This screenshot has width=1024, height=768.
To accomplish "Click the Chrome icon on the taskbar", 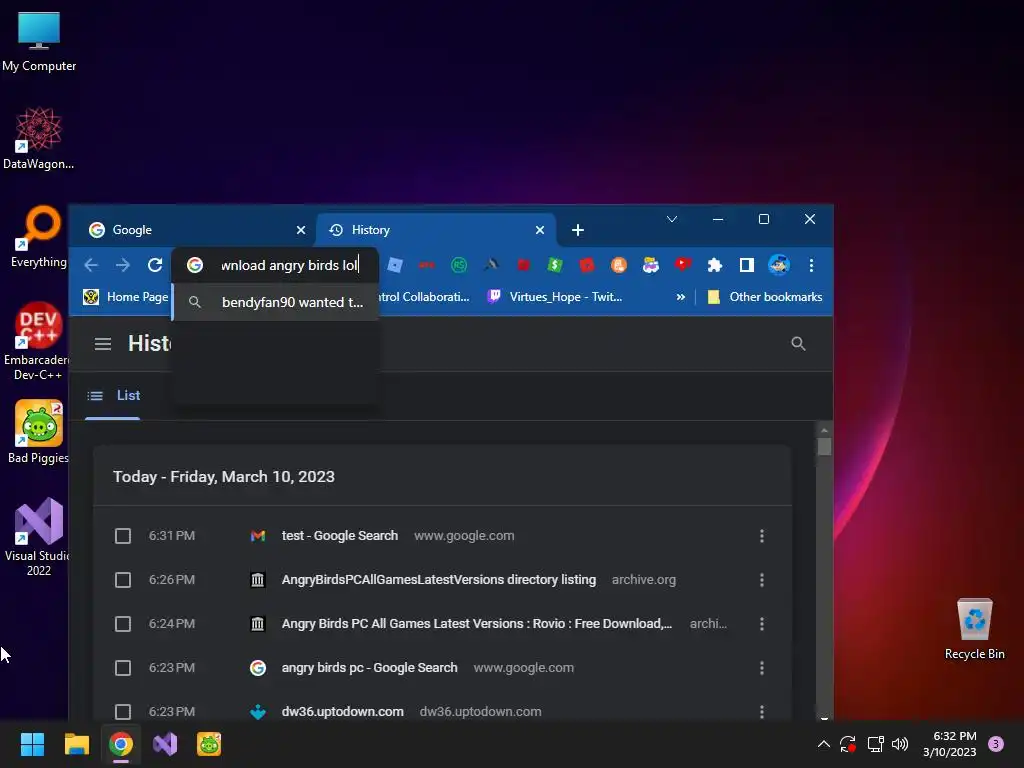I will [x=121, y=744].
